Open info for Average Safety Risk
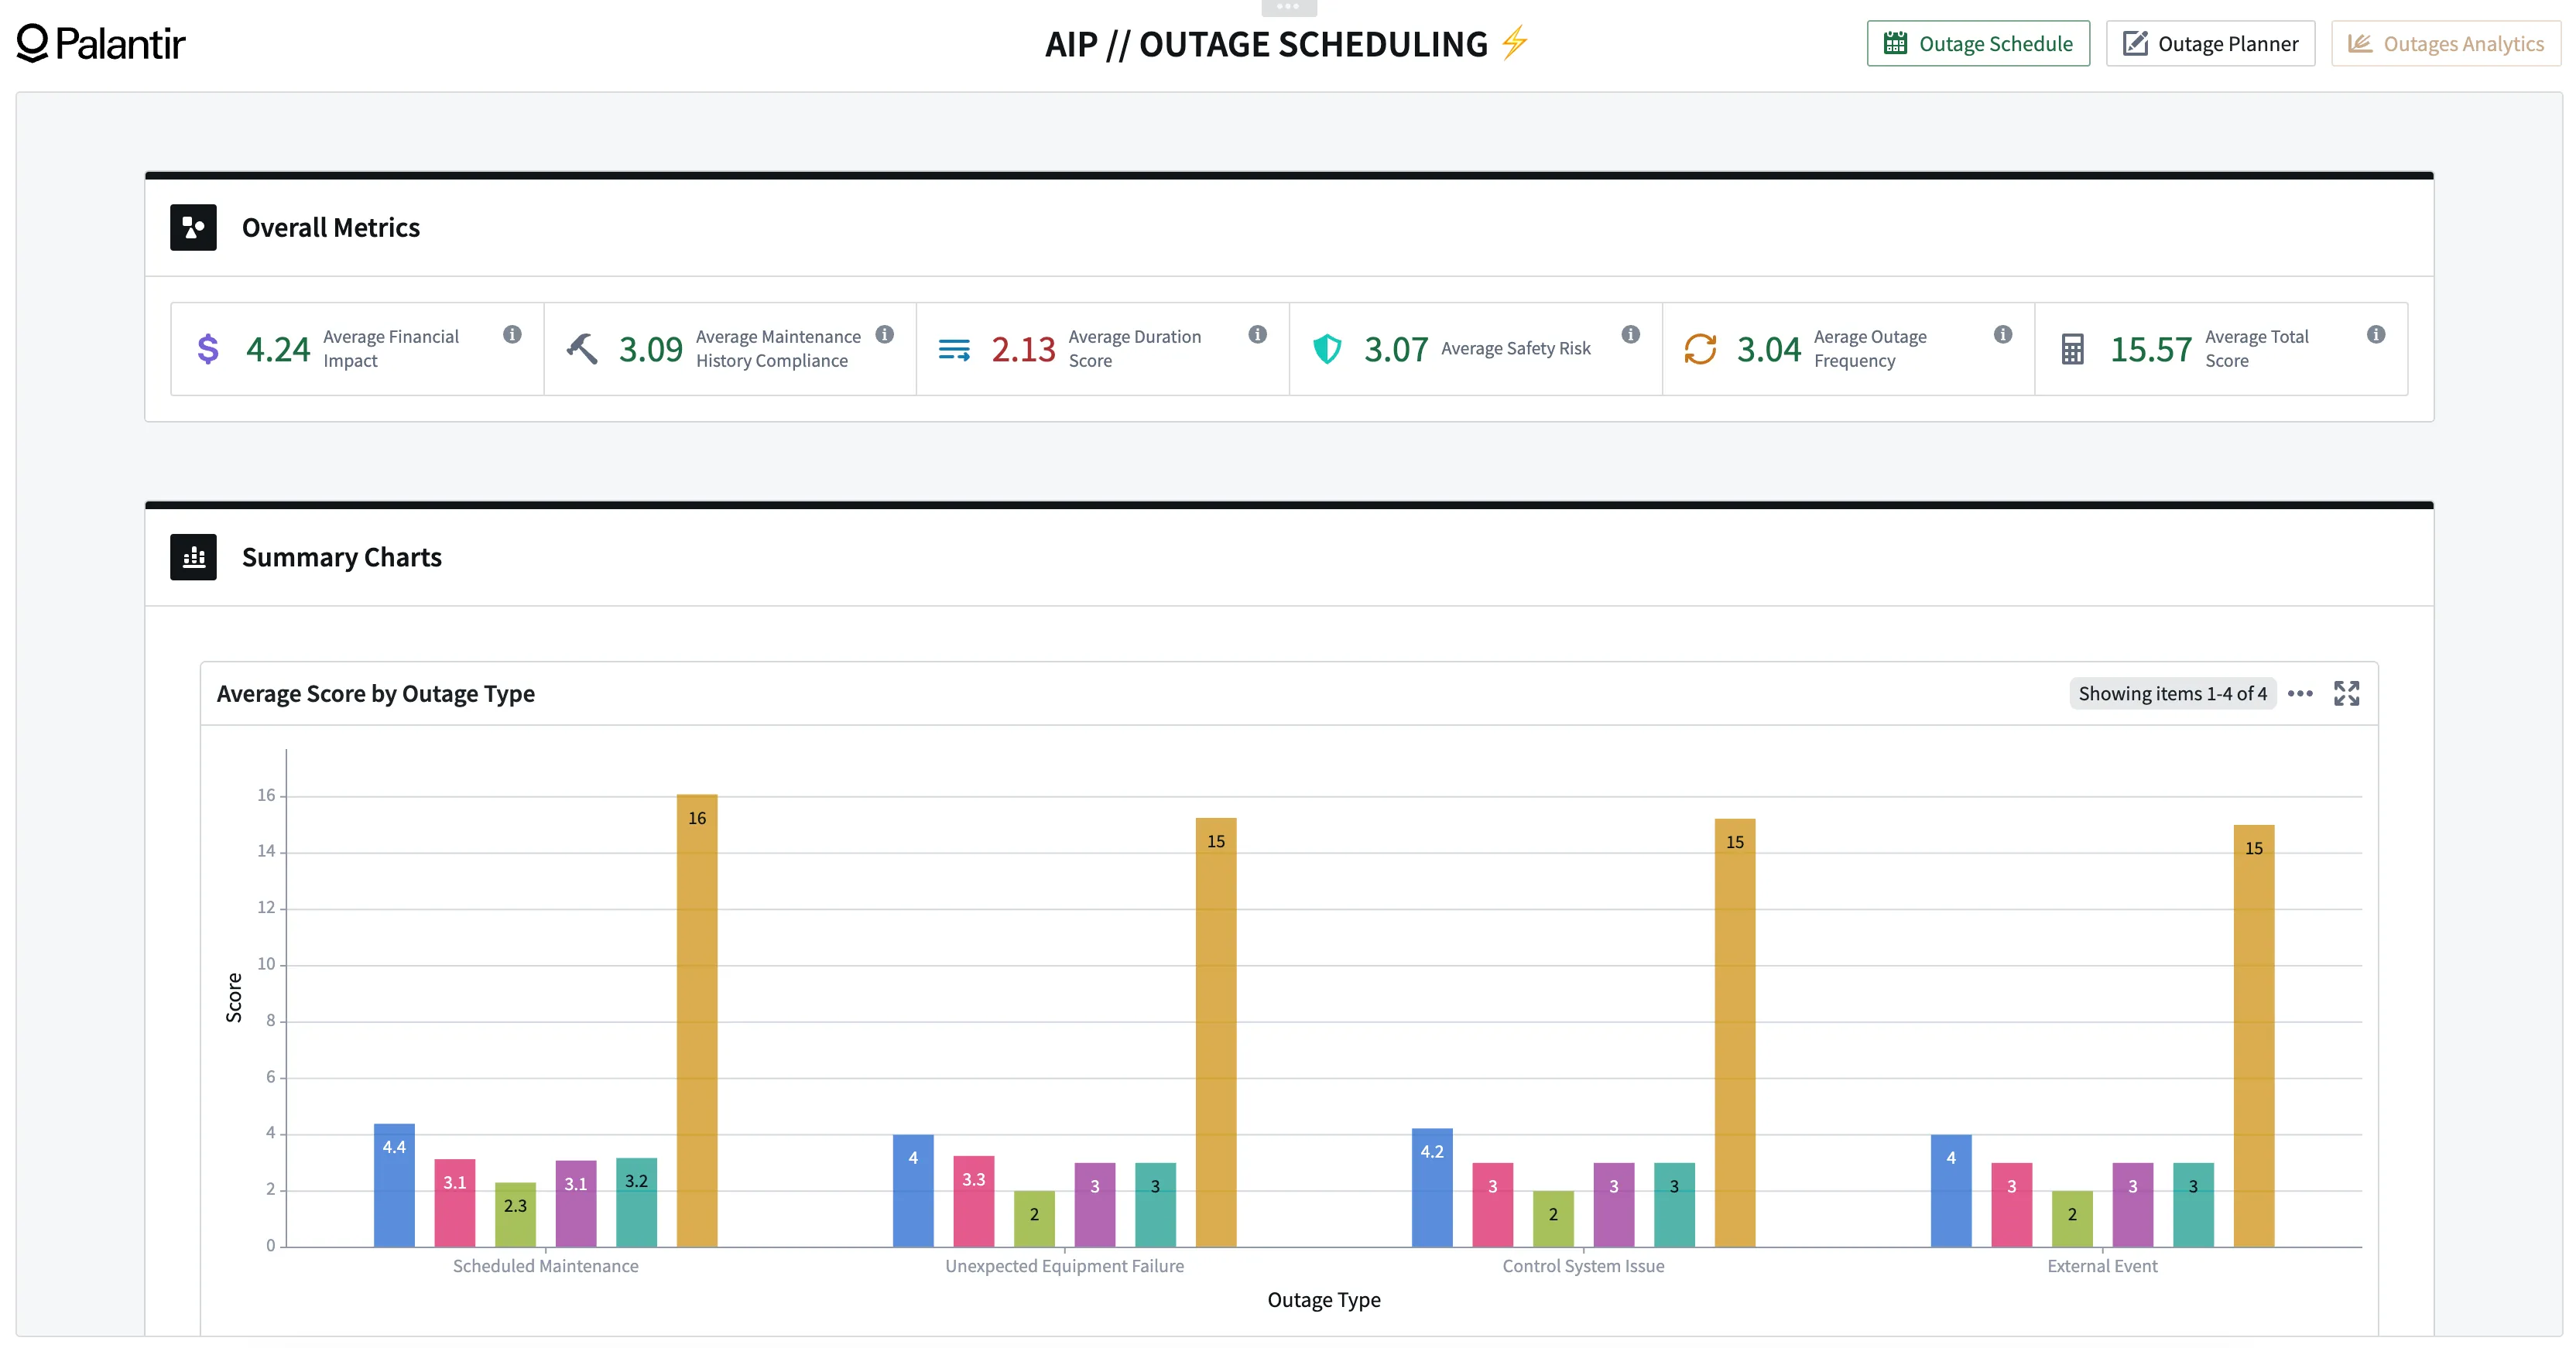This screenshot has width=2576, height=1348. (x=1630, y=334)
